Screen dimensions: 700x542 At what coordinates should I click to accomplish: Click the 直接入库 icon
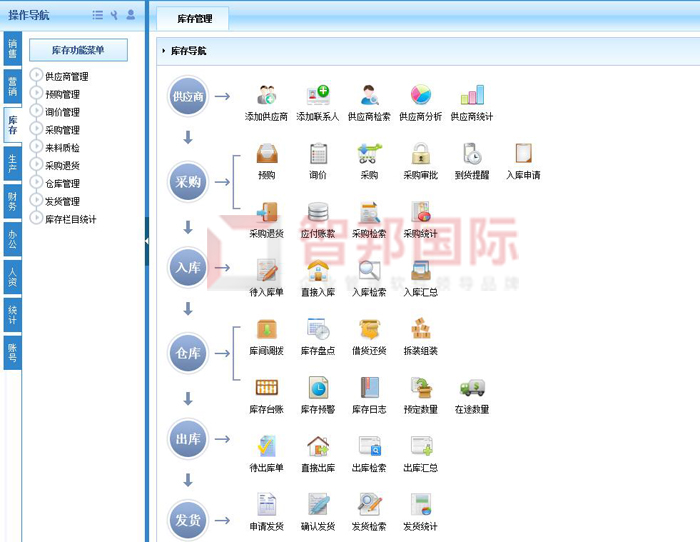pos(318,271)
